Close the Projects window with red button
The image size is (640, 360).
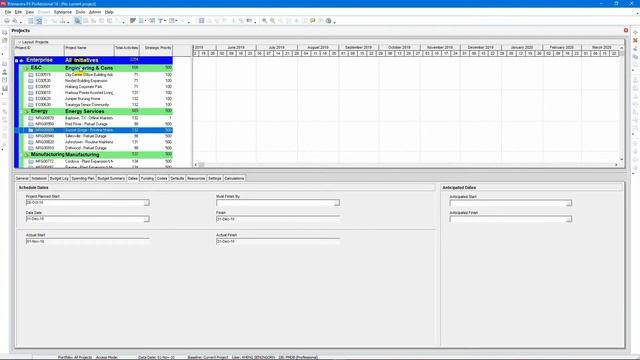(x=626, y=31)
